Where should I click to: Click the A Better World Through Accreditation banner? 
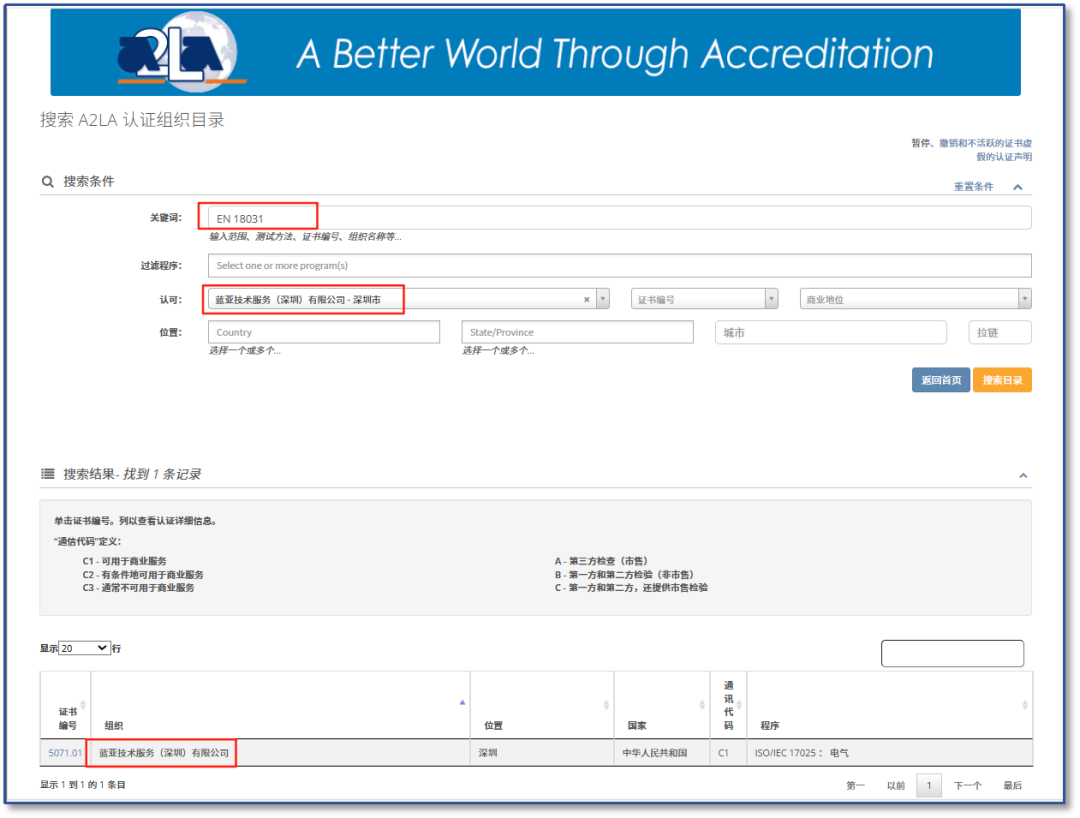535,52
